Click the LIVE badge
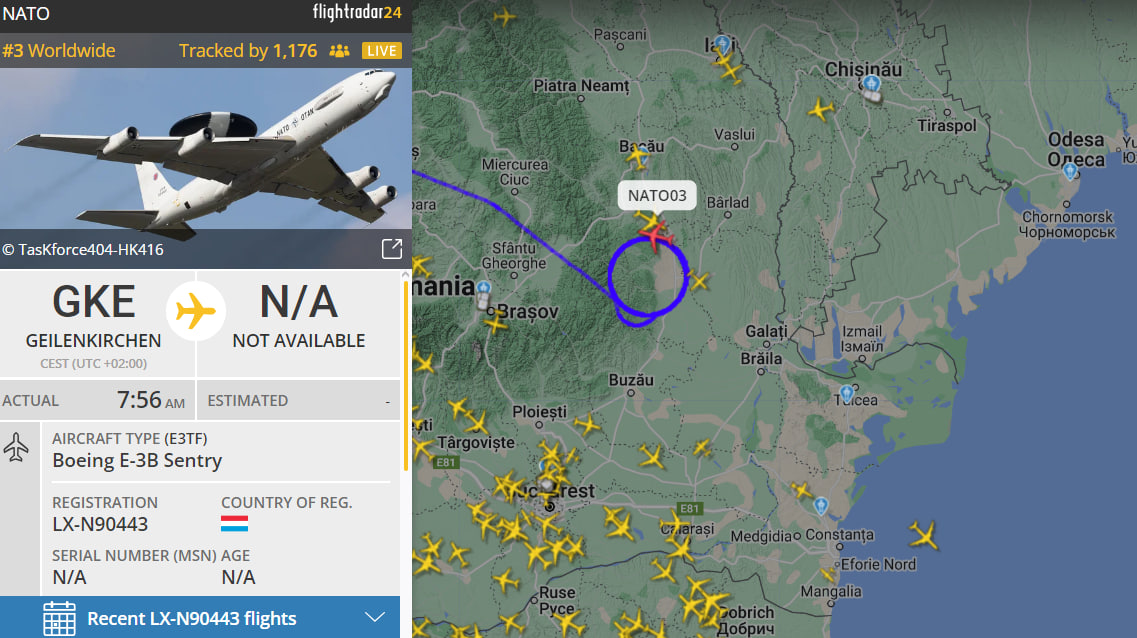The height and width of the screenshot is (638, 1137). [x=381, y=51]
